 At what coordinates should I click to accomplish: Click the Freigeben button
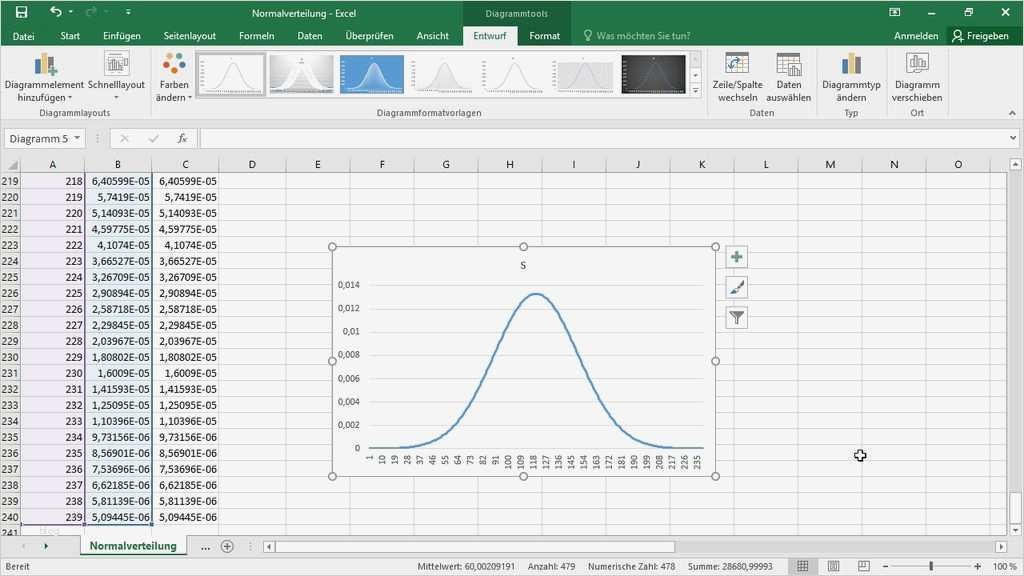coord(980,36)
